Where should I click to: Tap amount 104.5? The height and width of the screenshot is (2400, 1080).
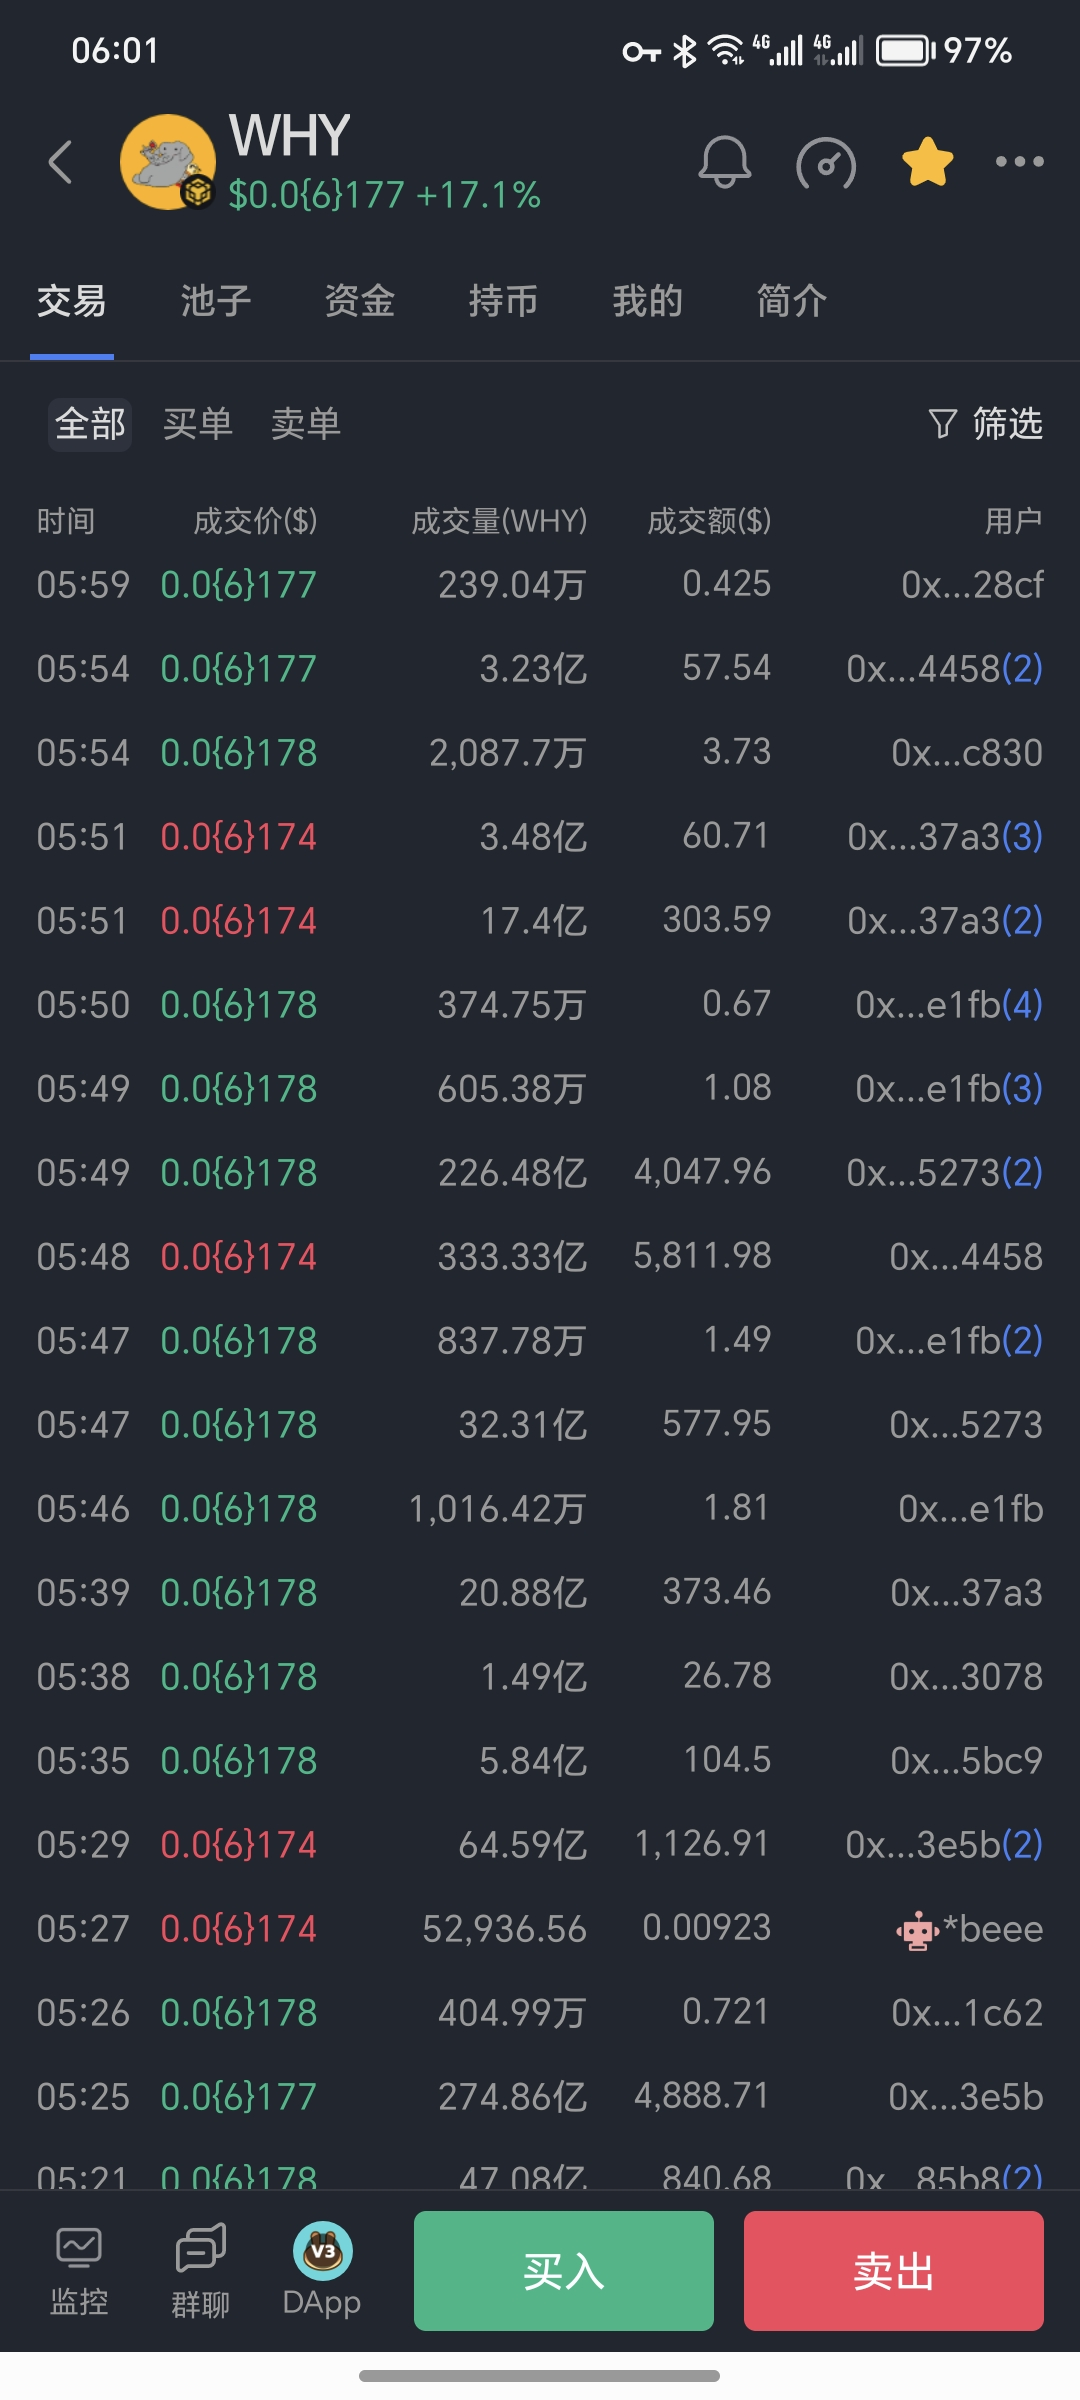tap(727, 1760)
